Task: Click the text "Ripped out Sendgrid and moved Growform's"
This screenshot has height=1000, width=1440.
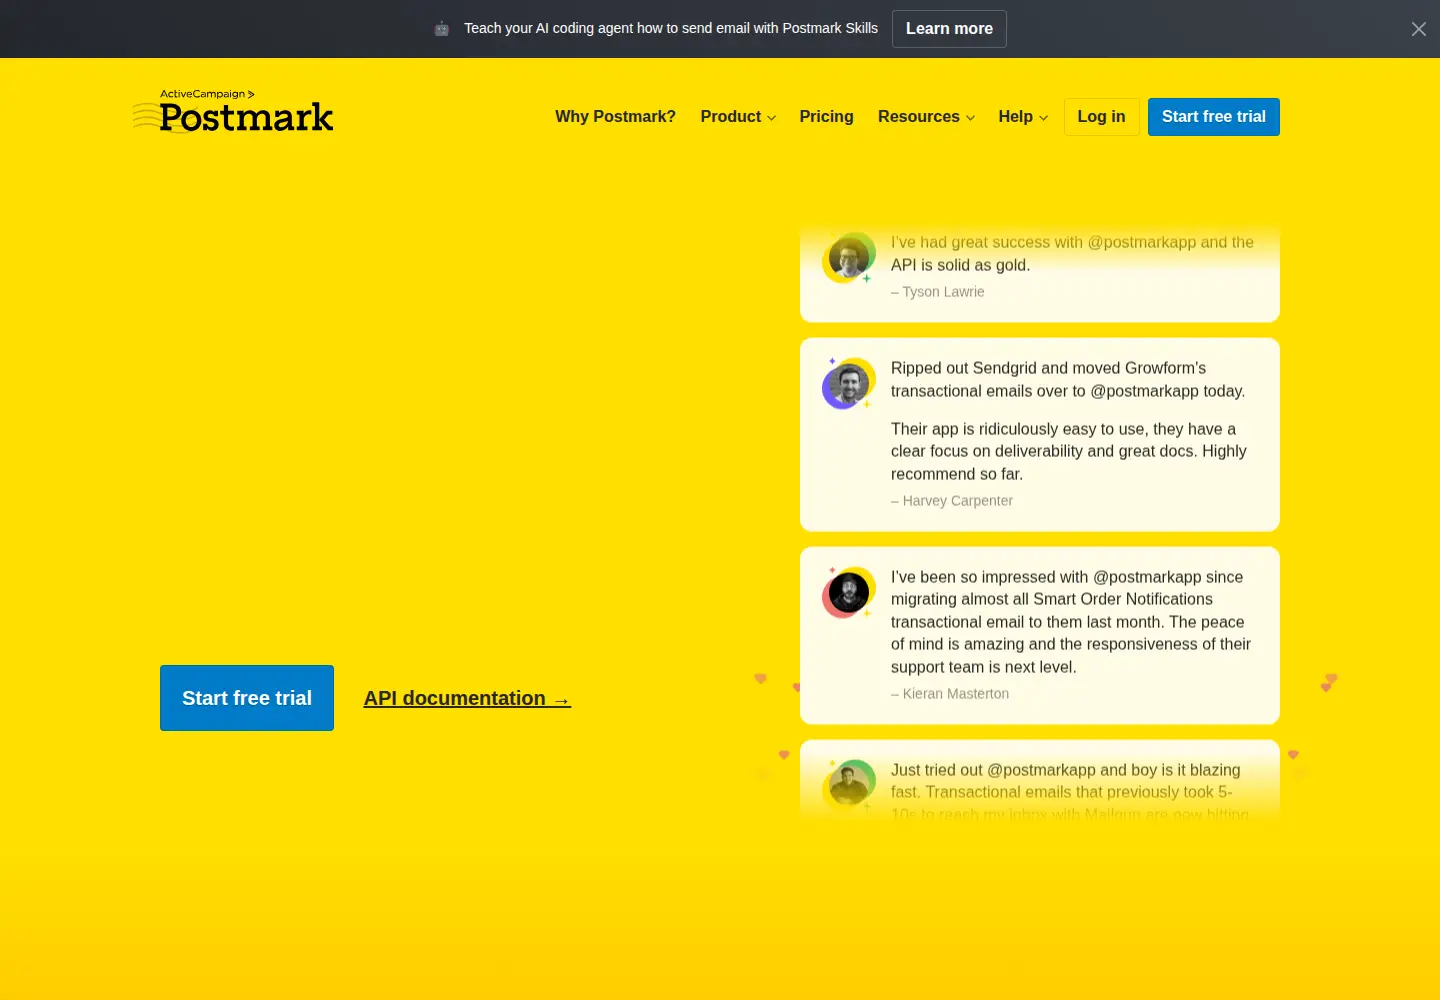Action: 1048,368
